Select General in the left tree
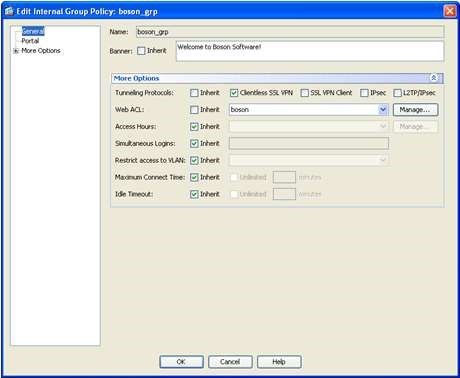Image resolution: width=460 pixels, height=378 pixels. pos(33,31)
